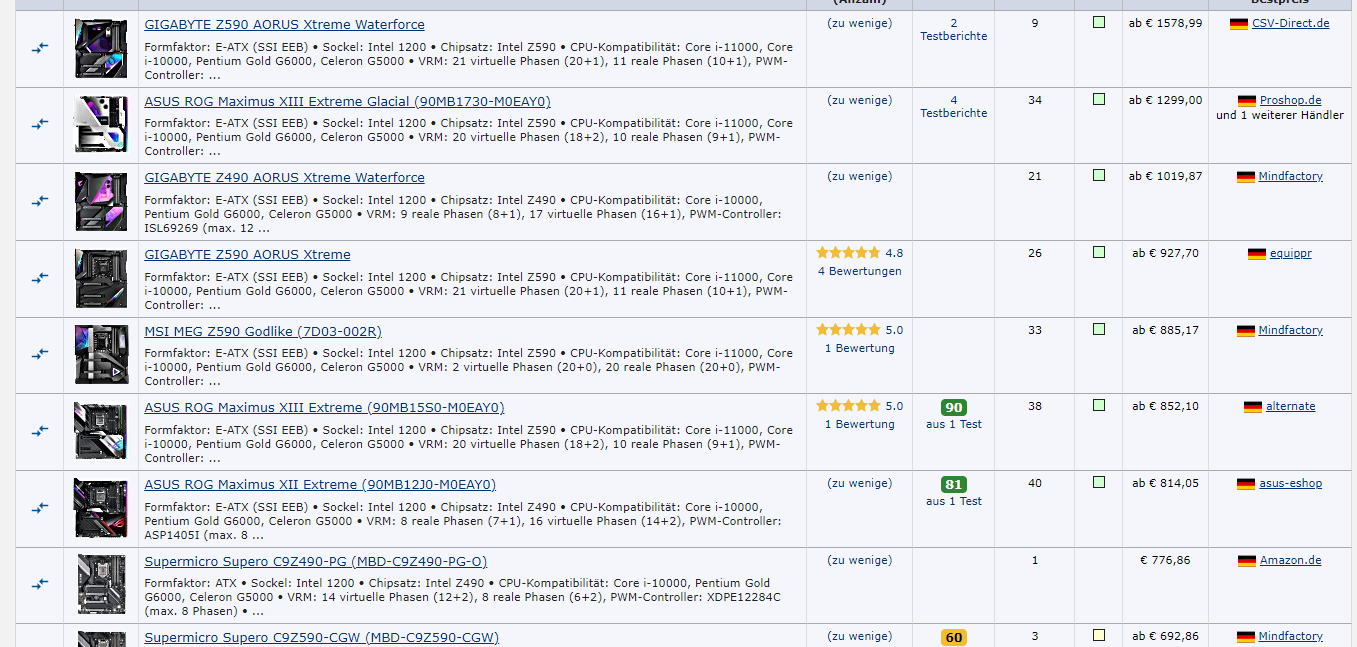This screenshot has height=647, width=1357.
Task: Click compare arrows icon for ASUS Maximus XIII Extreme Glacial
Action: click(40, 124)
